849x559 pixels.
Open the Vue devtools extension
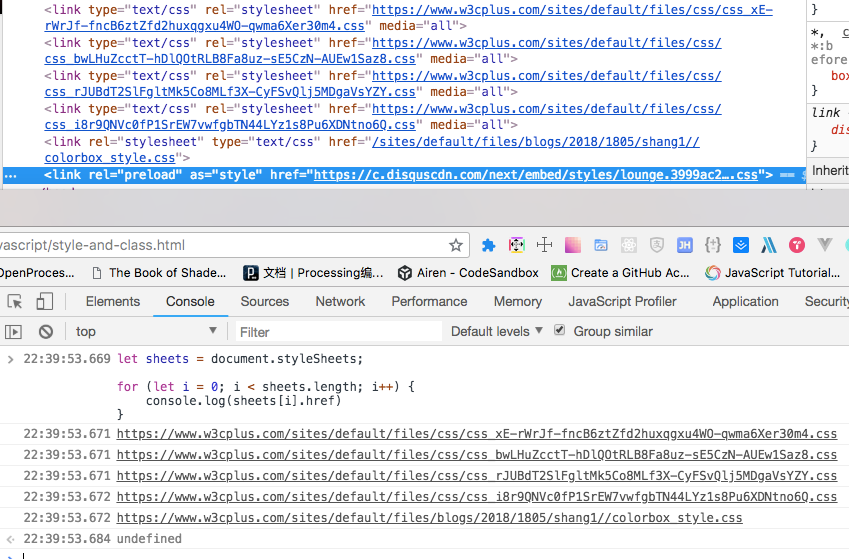click(825, 245)
